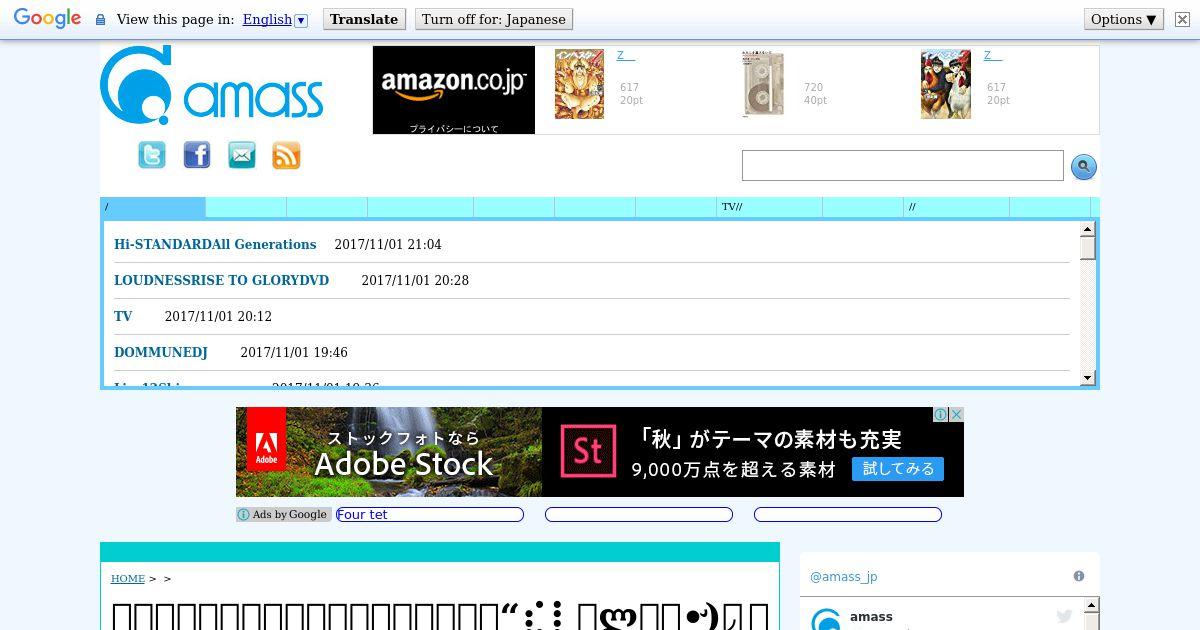Click the middle empty ad pill link
The width and height of the screenshot is (1200, 630).
pos(639,514)
